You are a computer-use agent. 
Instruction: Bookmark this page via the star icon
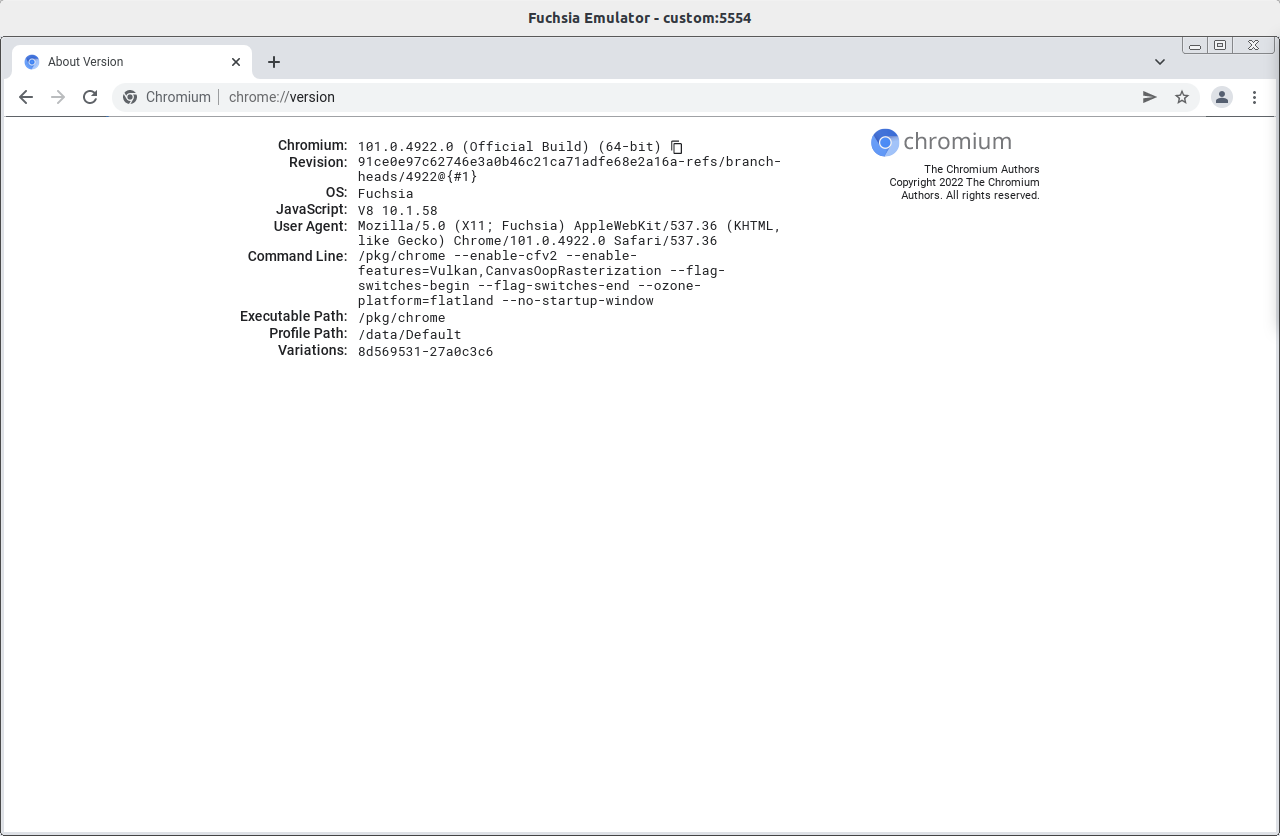pos(1182,97)
